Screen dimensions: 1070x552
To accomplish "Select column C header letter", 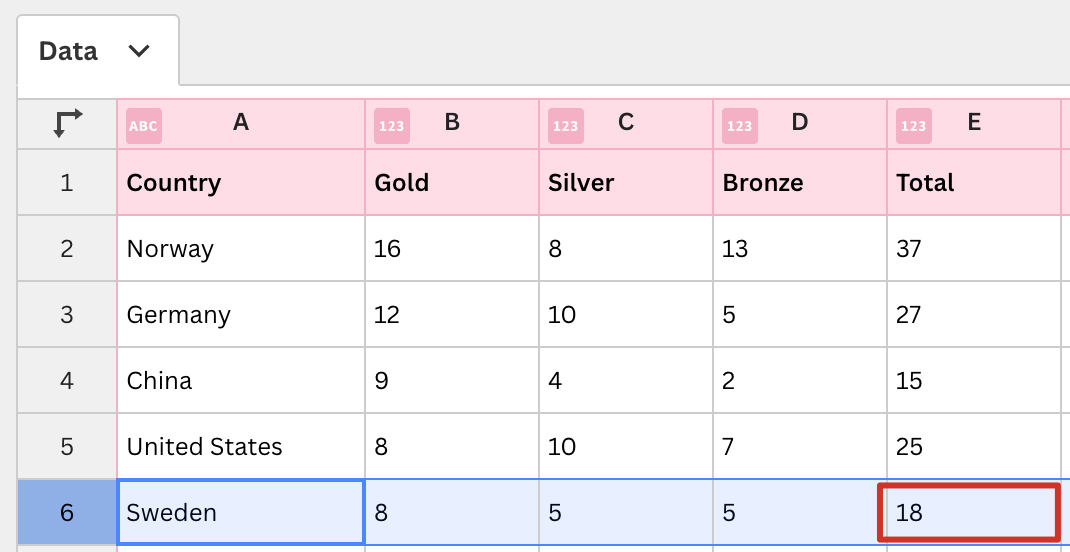I will click(626, 122).
